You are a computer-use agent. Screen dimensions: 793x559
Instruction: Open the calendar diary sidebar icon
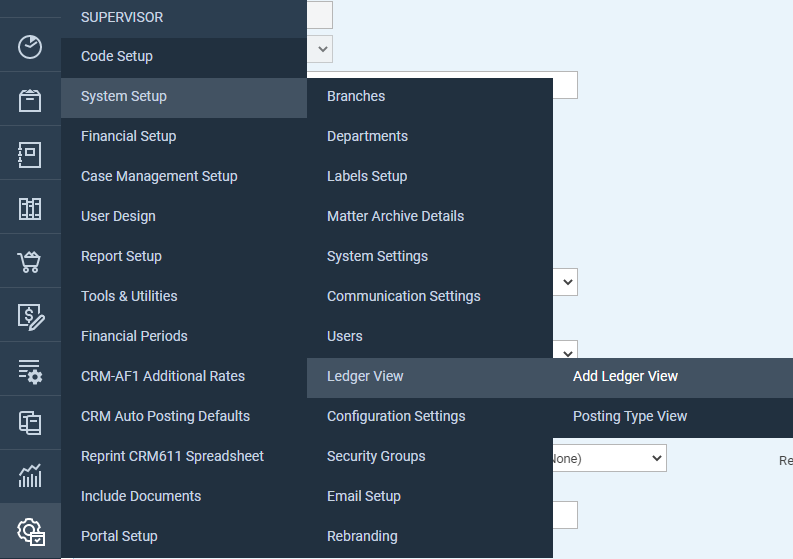click(30, 100)
